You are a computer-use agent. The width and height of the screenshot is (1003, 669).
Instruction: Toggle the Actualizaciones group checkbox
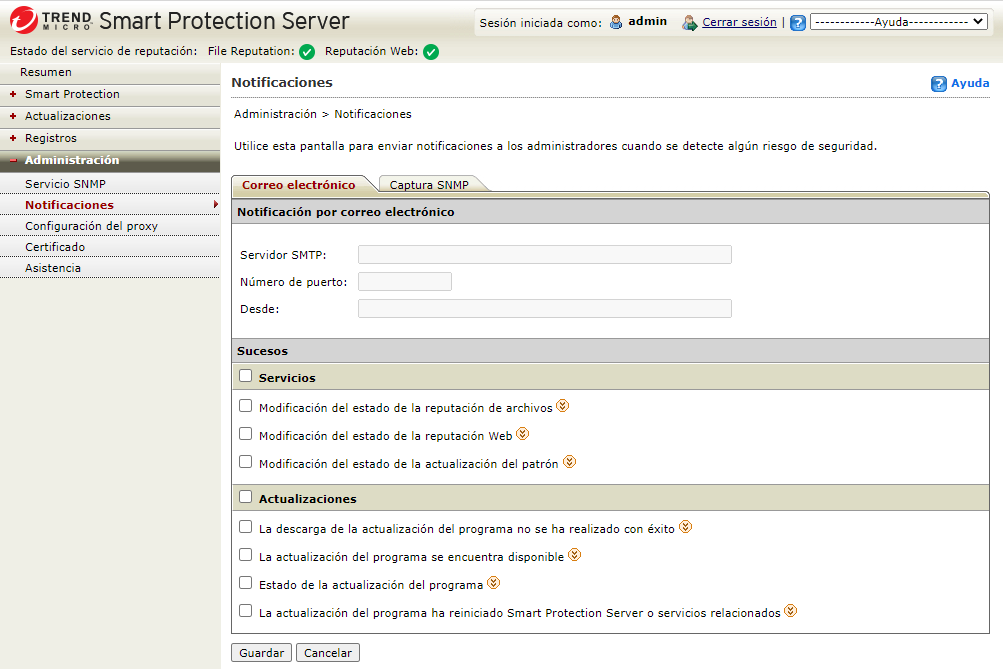point(246,496)
